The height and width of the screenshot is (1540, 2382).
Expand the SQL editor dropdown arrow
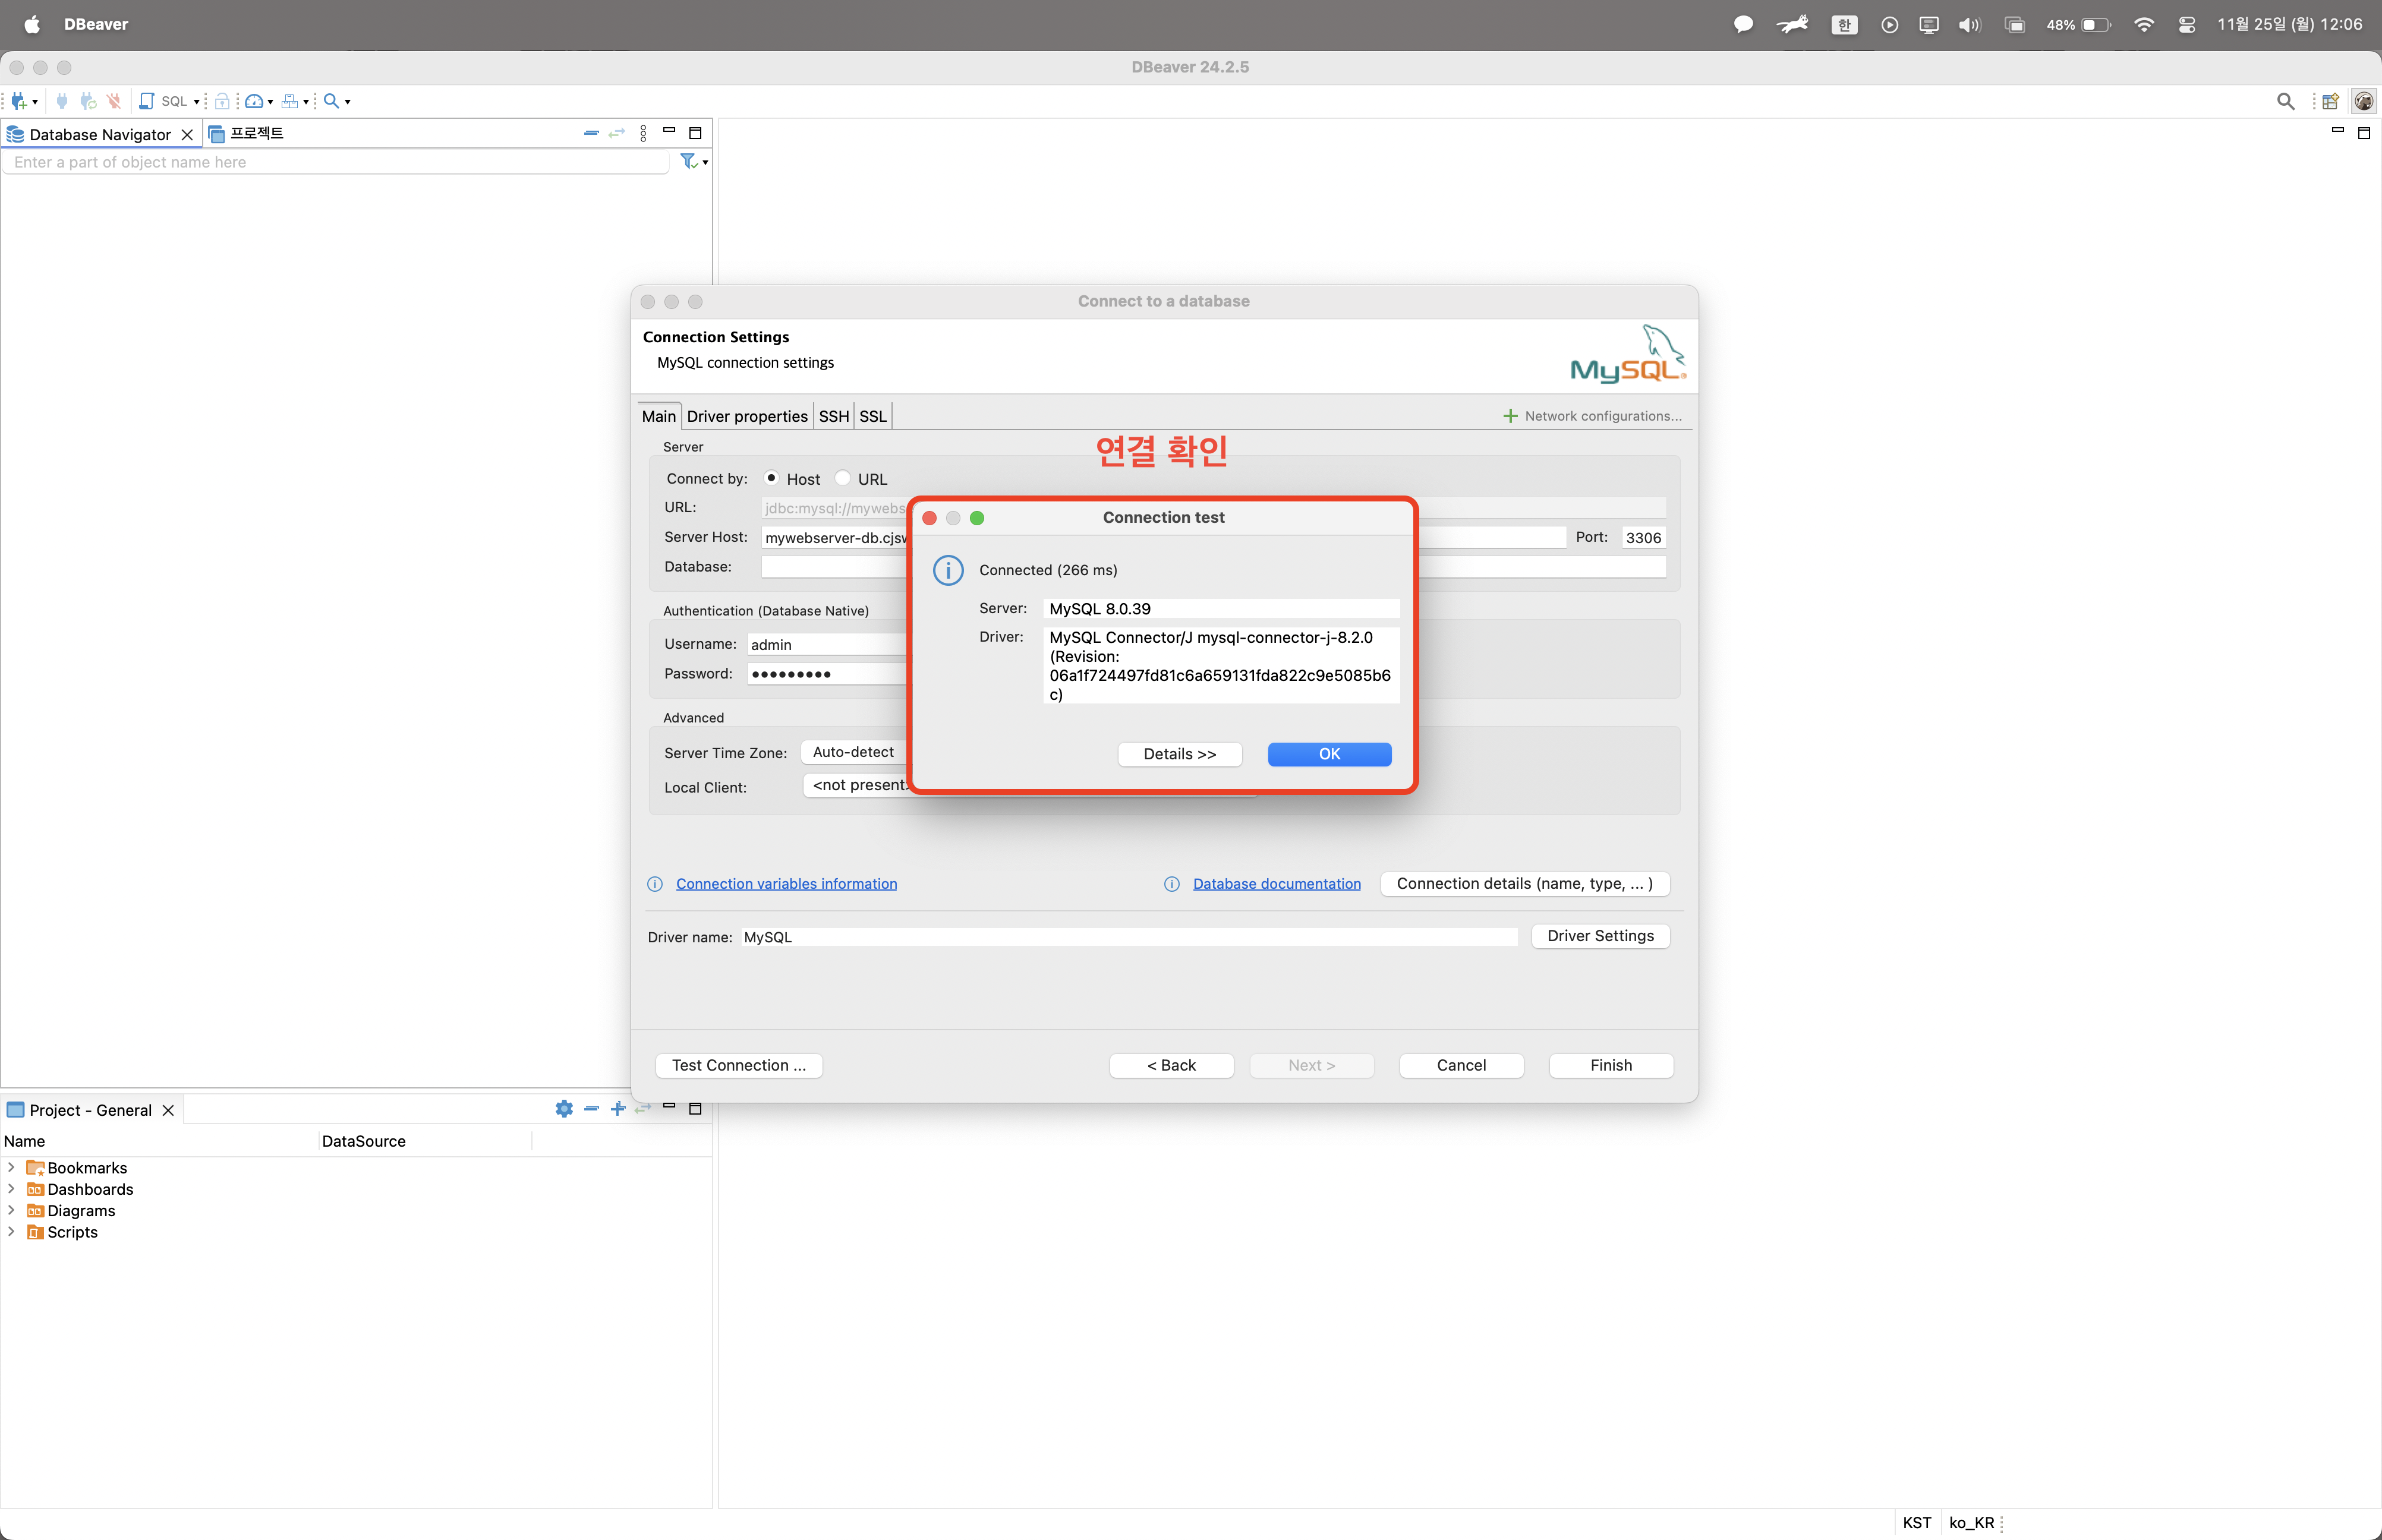click(196, 102)
